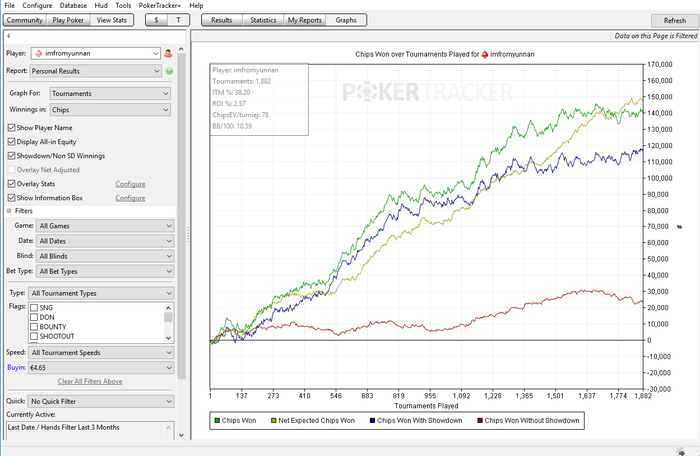The width and height of the screenshot is (700, 456).
Task: Click the information box on the graph
Action: click(259, 99)
